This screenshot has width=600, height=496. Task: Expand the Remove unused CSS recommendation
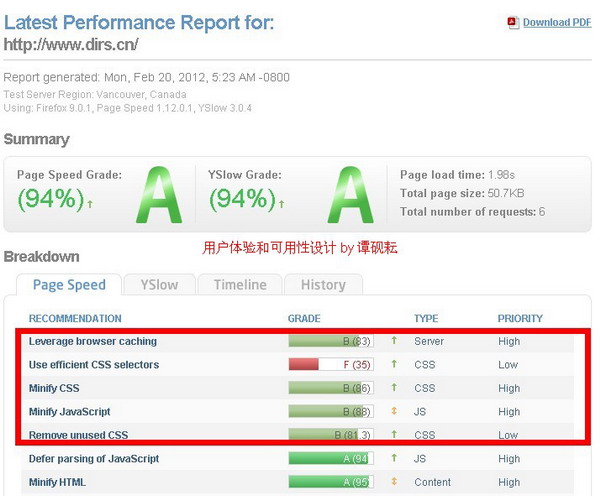78,435
